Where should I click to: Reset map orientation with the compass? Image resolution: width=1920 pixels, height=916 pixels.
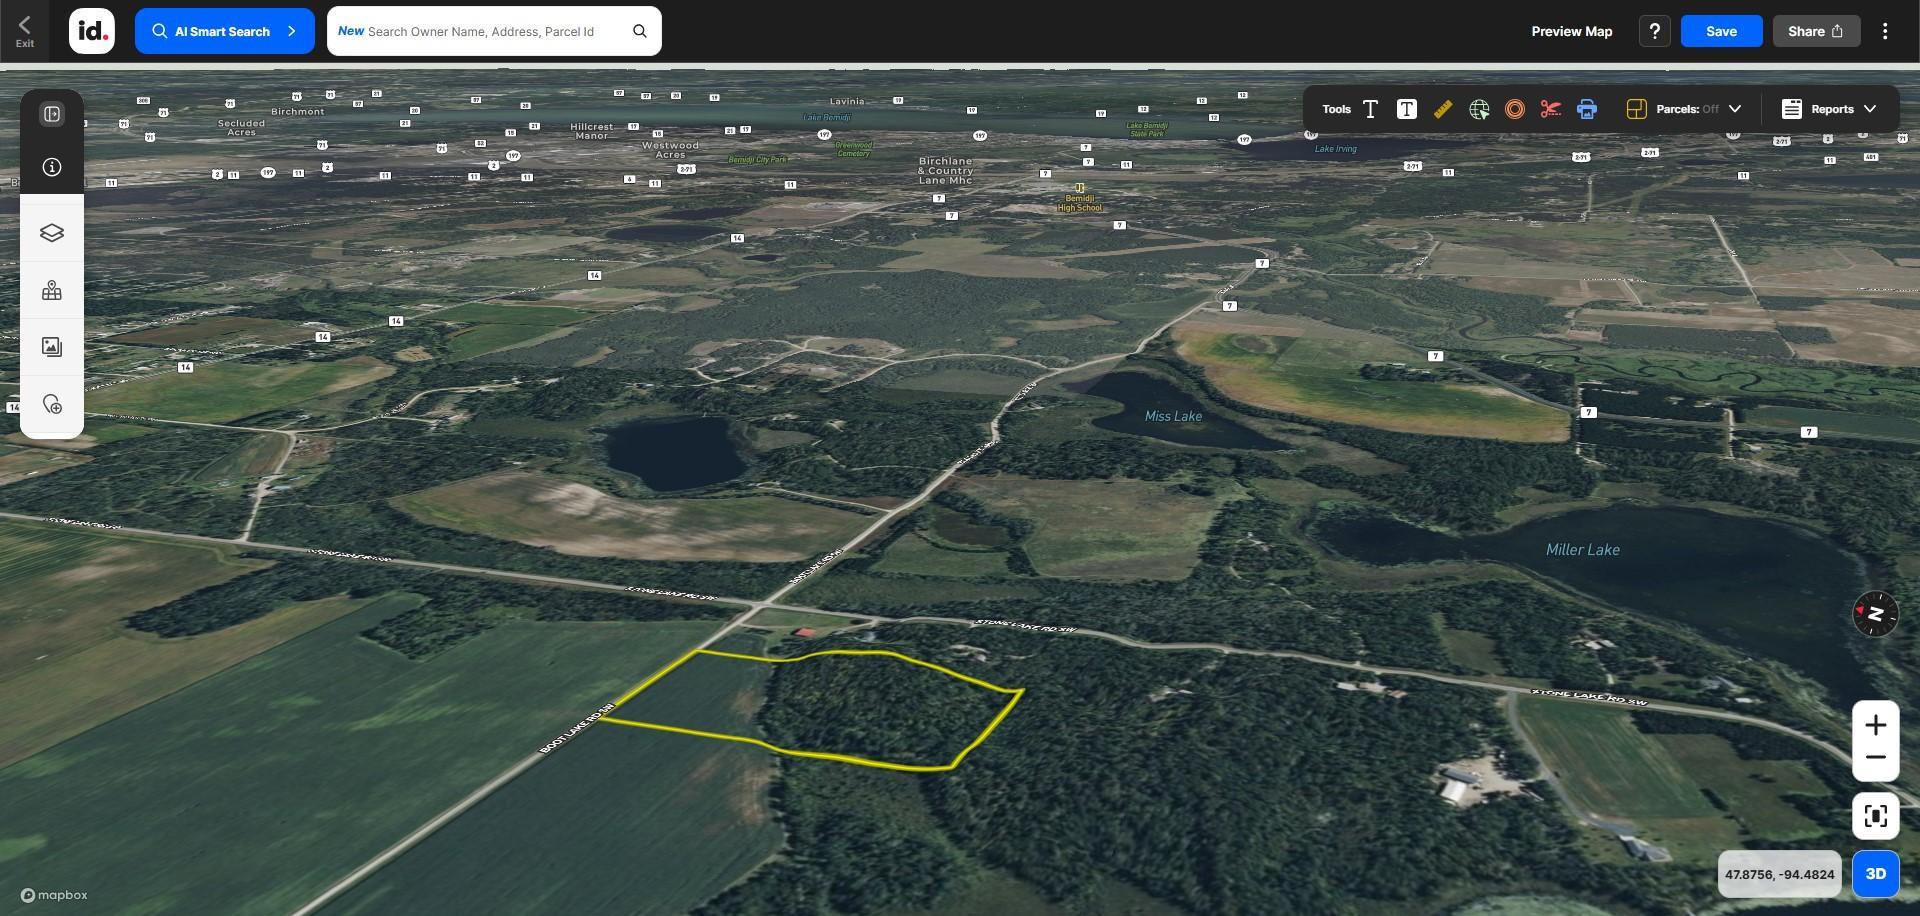1875,613
